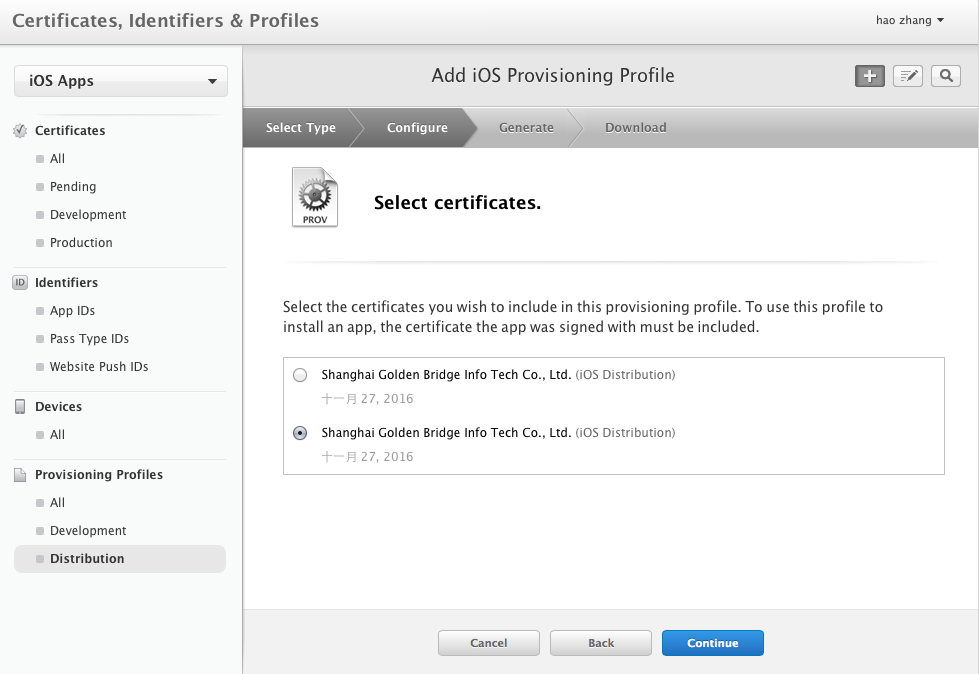Go Back to the previous step
Viewport: 979px width, 674px height.
tap(601, 643)
